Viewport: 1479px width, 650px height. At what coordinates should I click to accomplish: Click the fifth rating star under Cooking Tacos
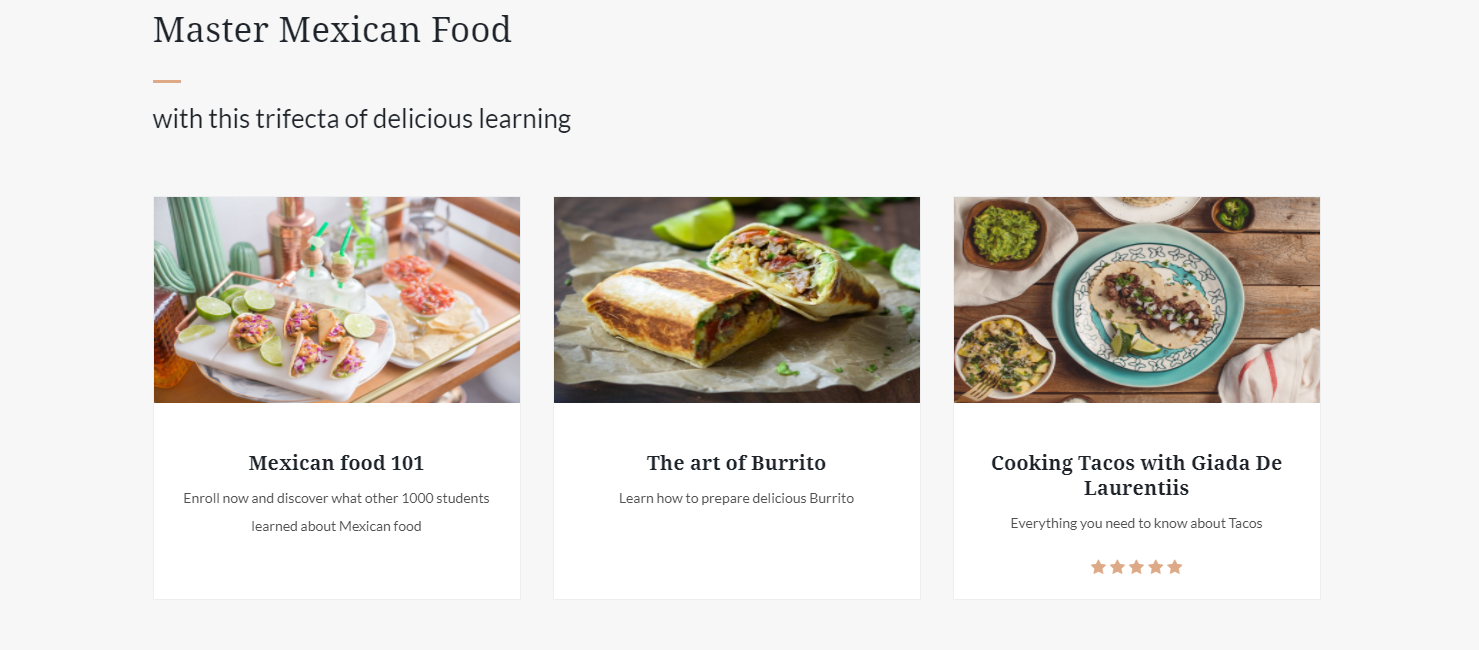pos(1174,567)
